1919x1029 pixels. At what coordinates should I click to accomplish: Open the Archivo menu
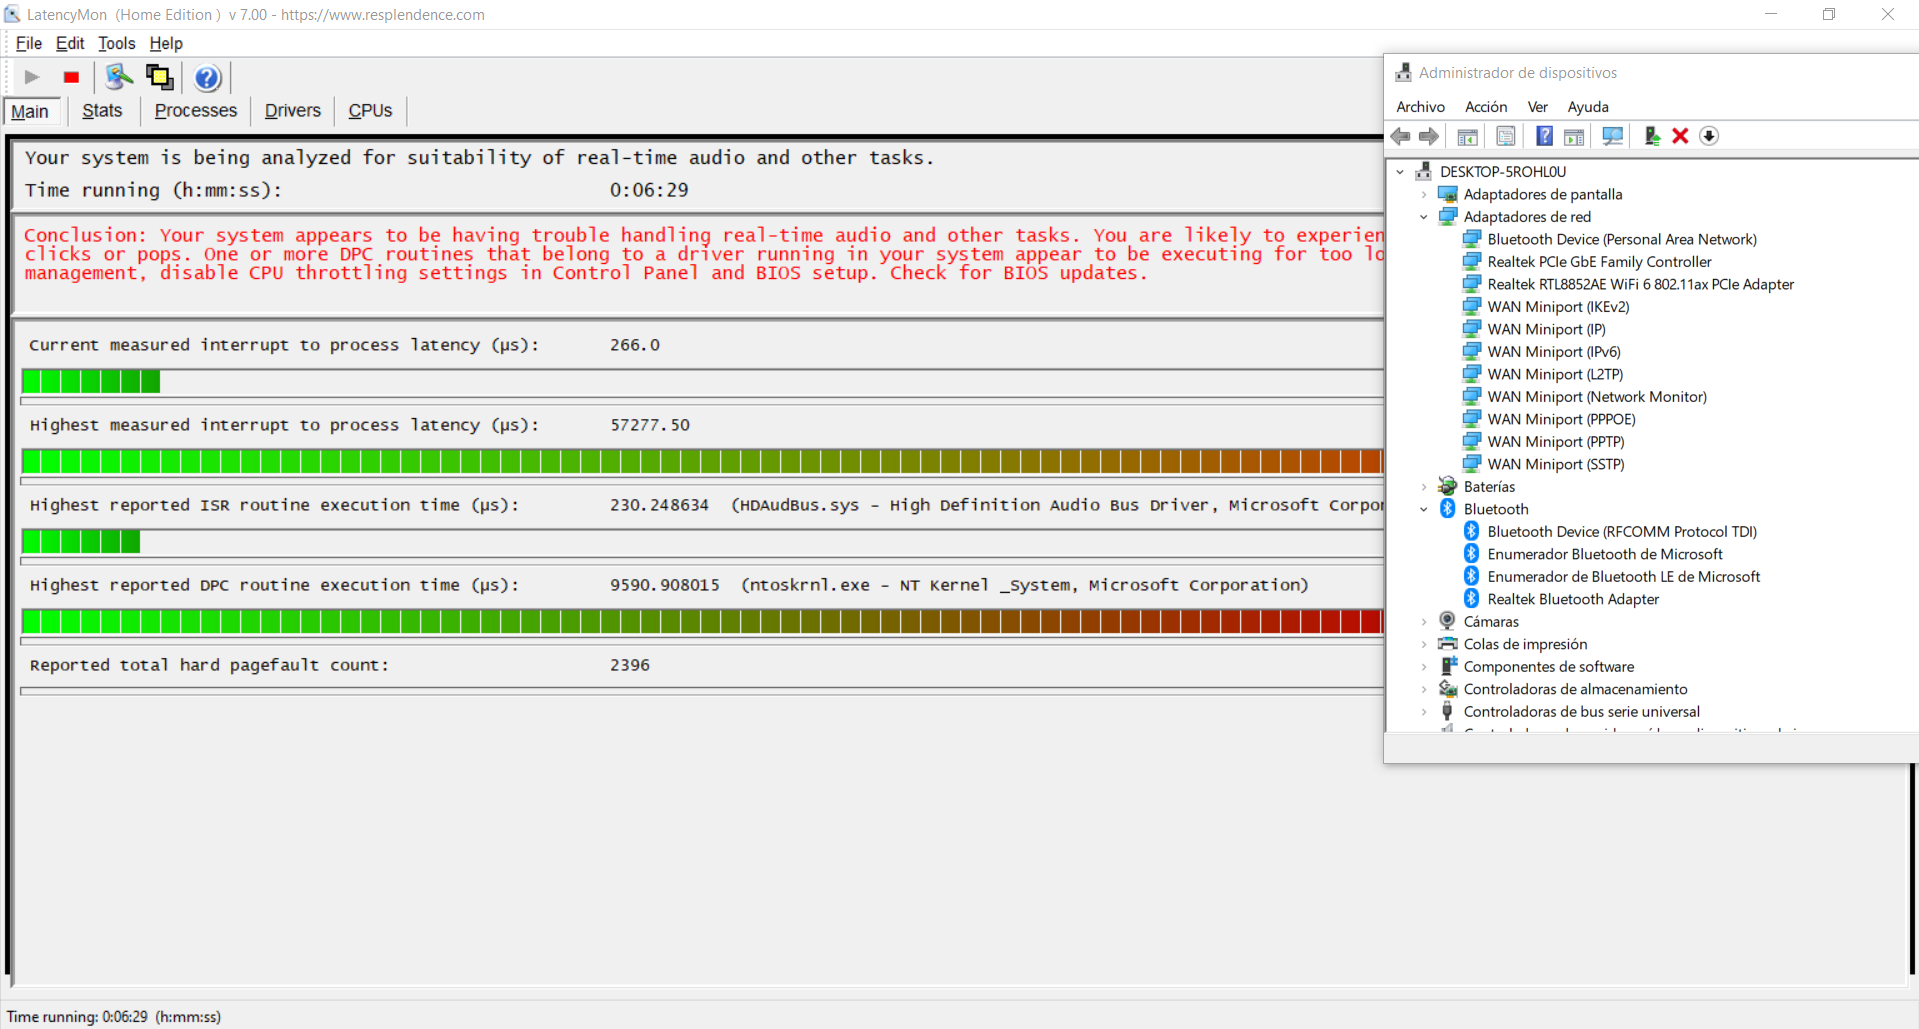(x=1420, y=107)
